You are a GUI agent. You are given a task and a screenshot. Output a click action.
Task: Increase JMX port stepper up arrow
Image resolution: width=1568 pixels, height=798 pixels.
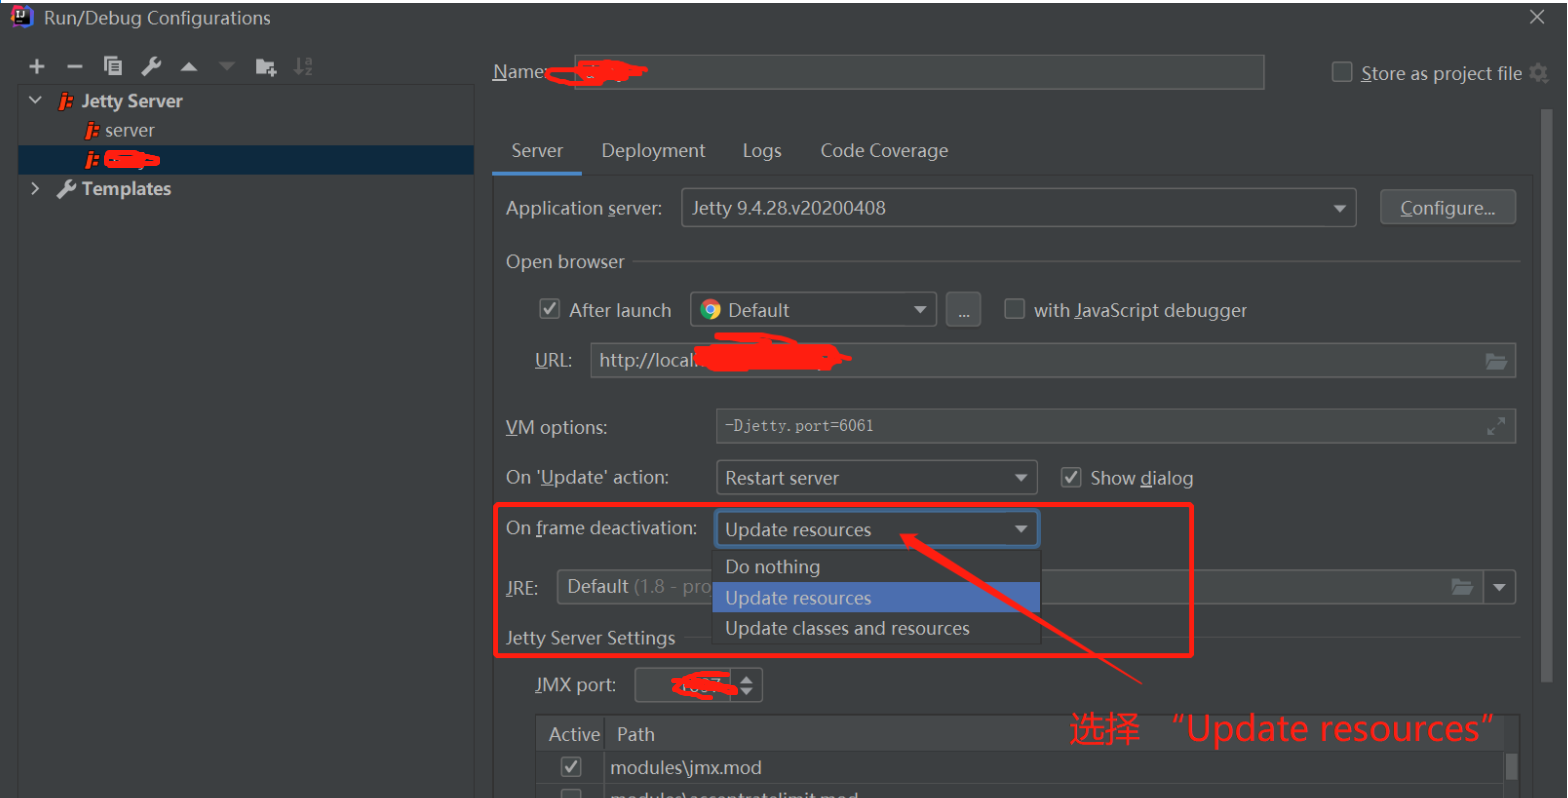(746, 678)
